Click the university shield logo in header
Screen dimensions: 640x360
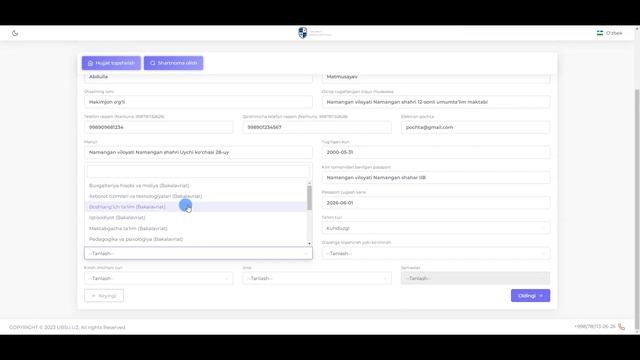point(302,33)
